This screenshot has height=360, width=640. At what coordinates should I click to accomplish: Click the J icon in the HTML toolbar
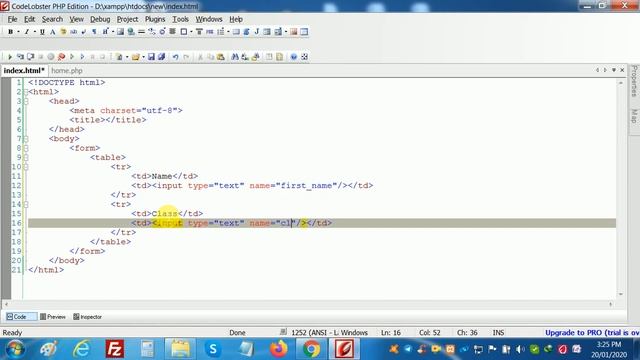pyautogui.click(x=257, y=32)
